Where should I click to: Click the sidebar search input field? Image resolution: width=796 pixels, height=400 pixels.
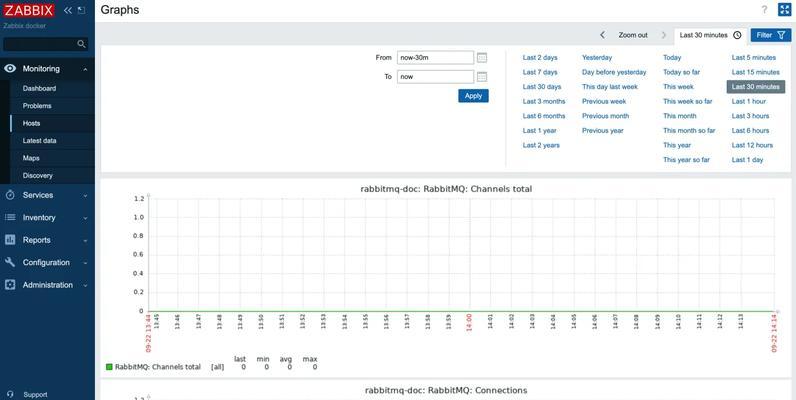[41, 44]
